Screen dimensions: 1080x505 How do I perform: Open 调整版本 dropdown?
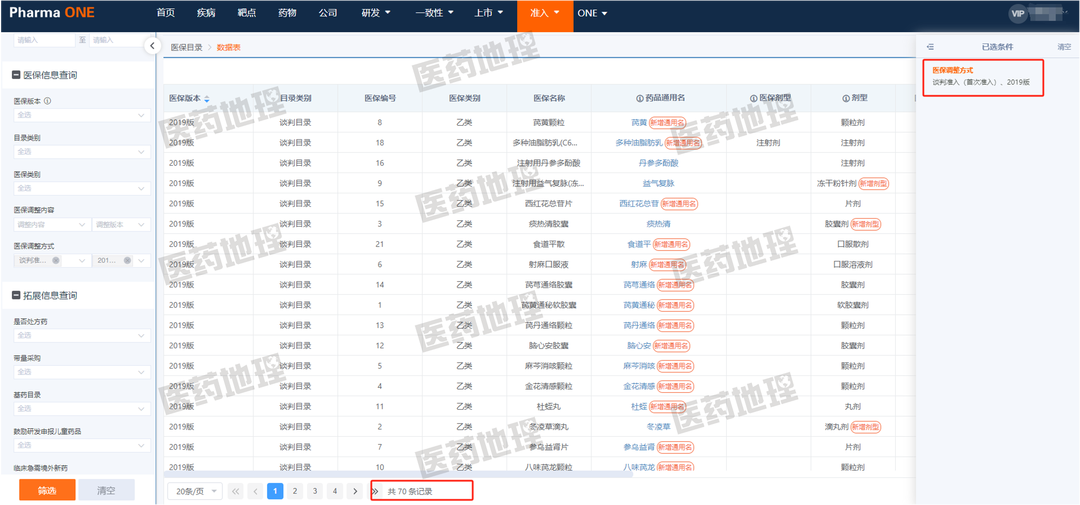pyautogui.click(x=121, y=225)
